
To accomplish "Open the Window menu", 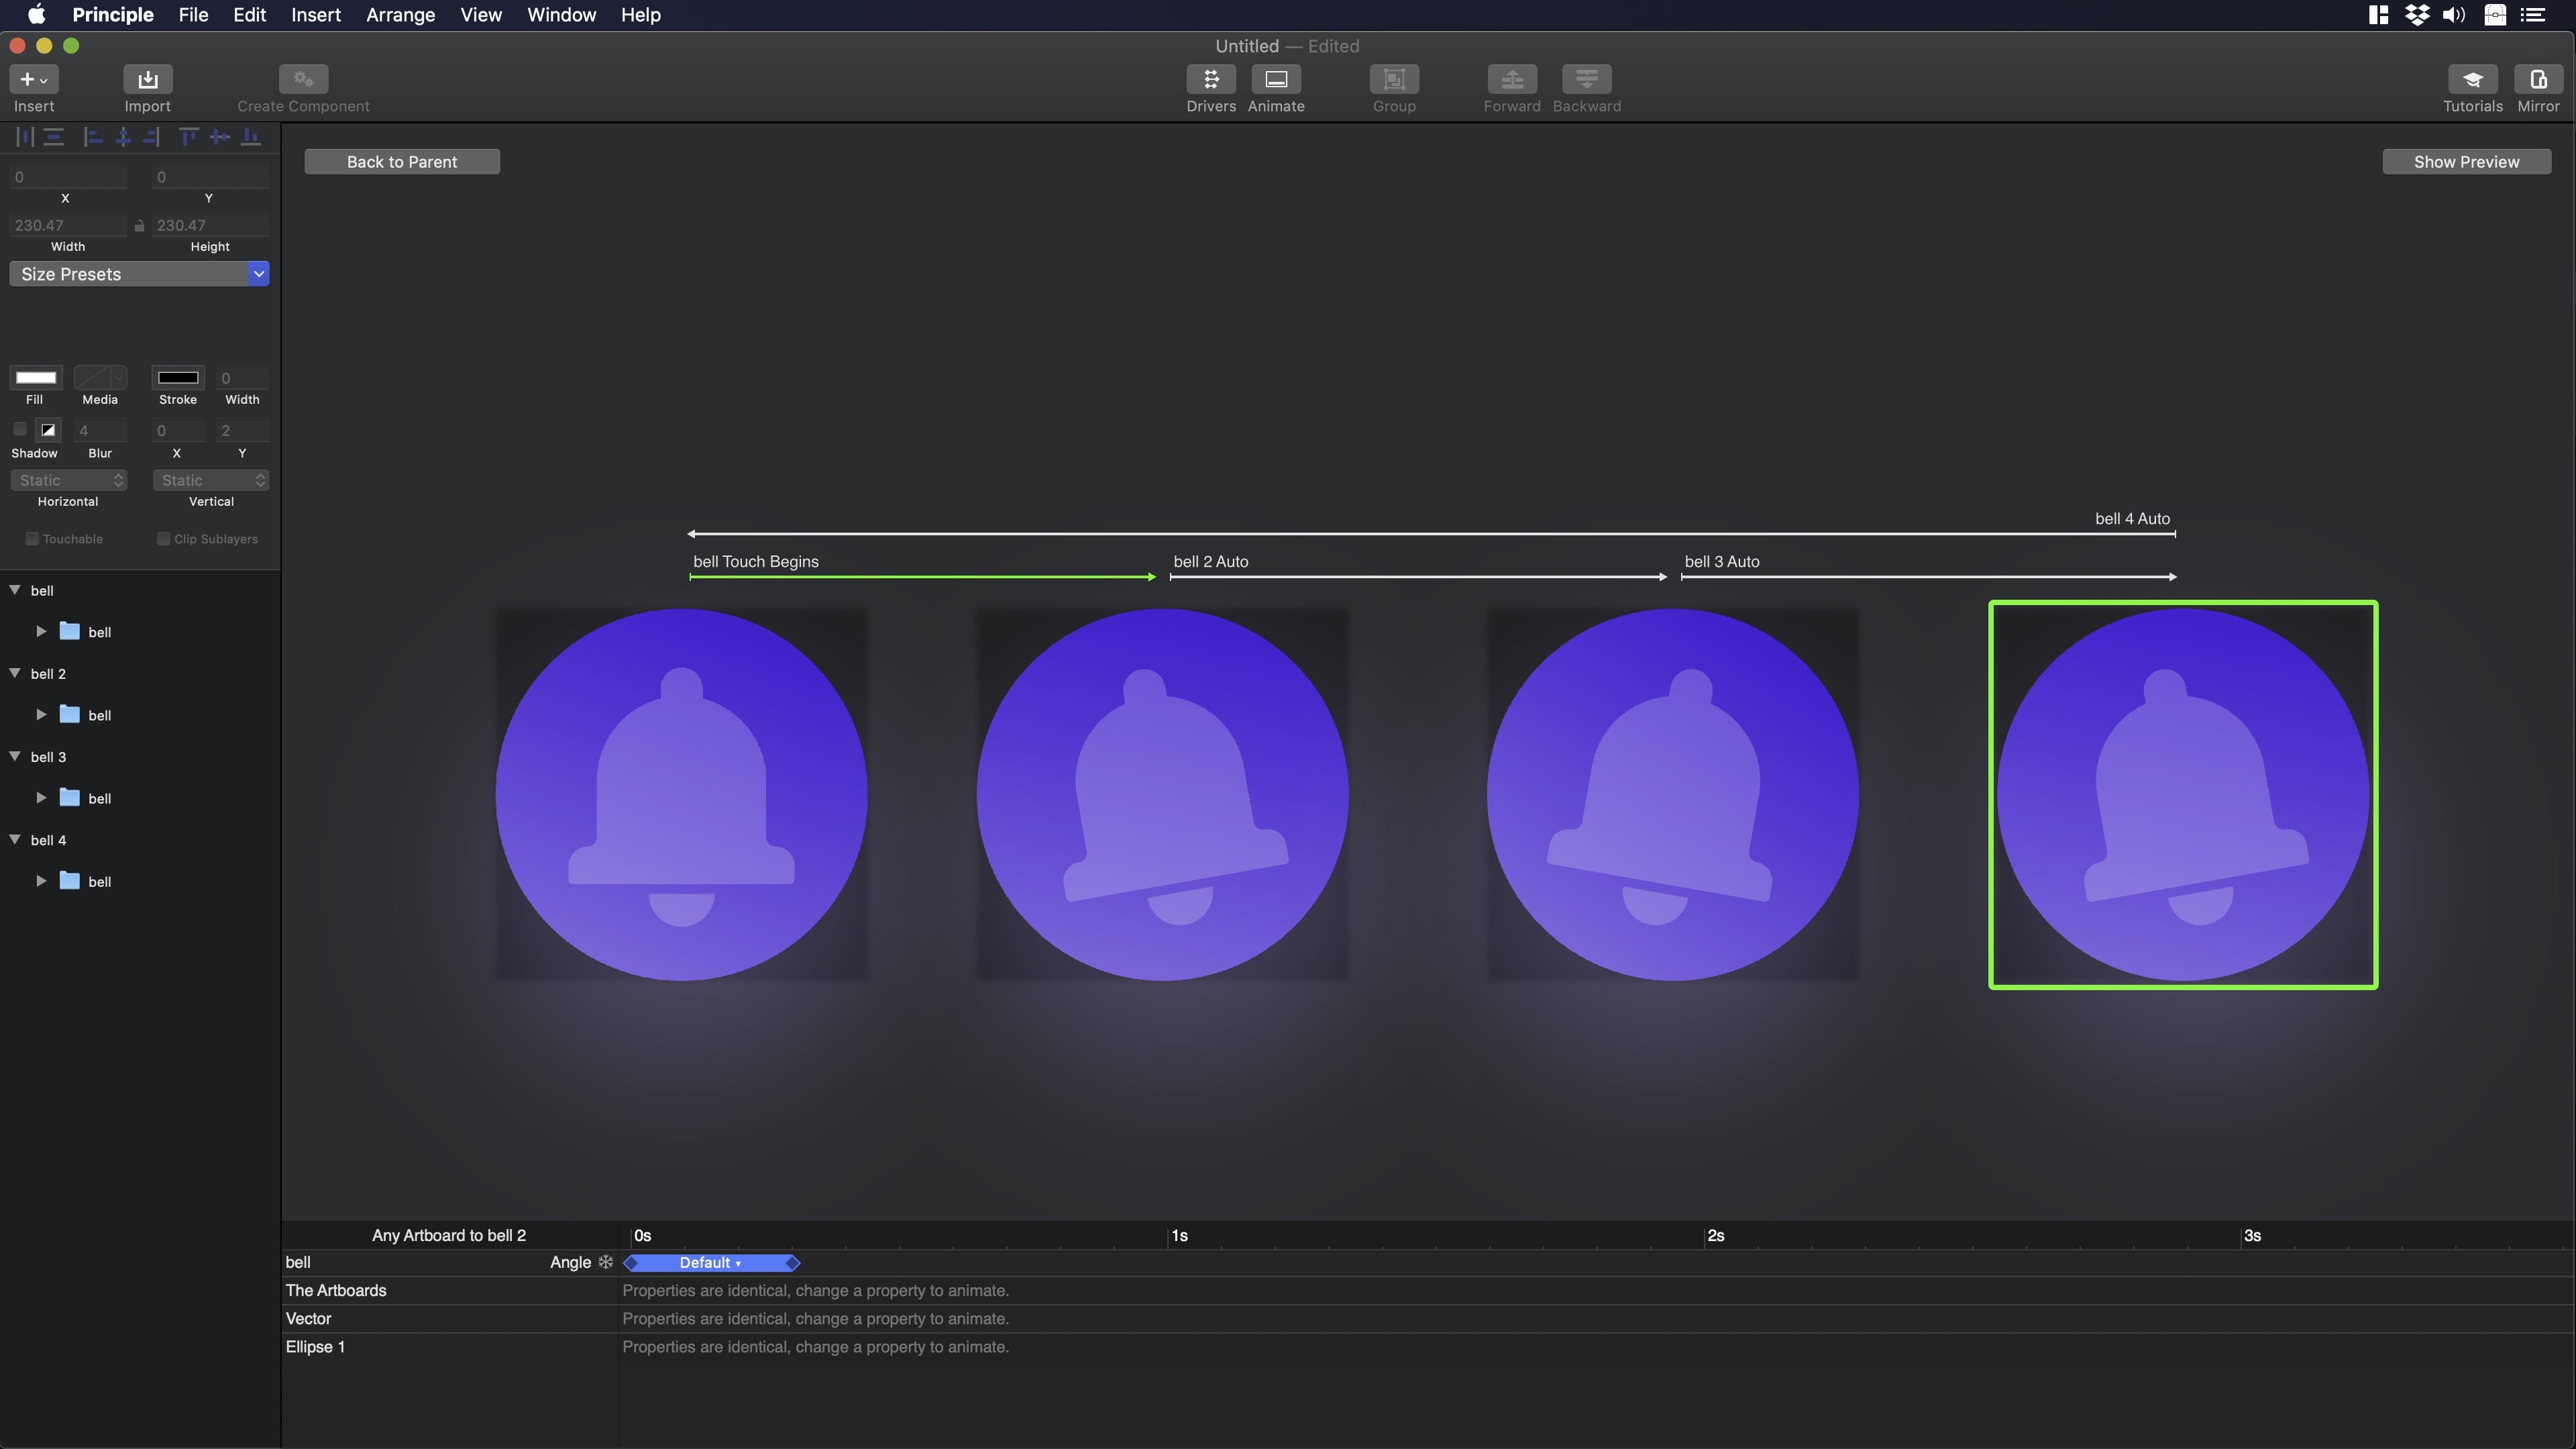I will coord(560,15).
